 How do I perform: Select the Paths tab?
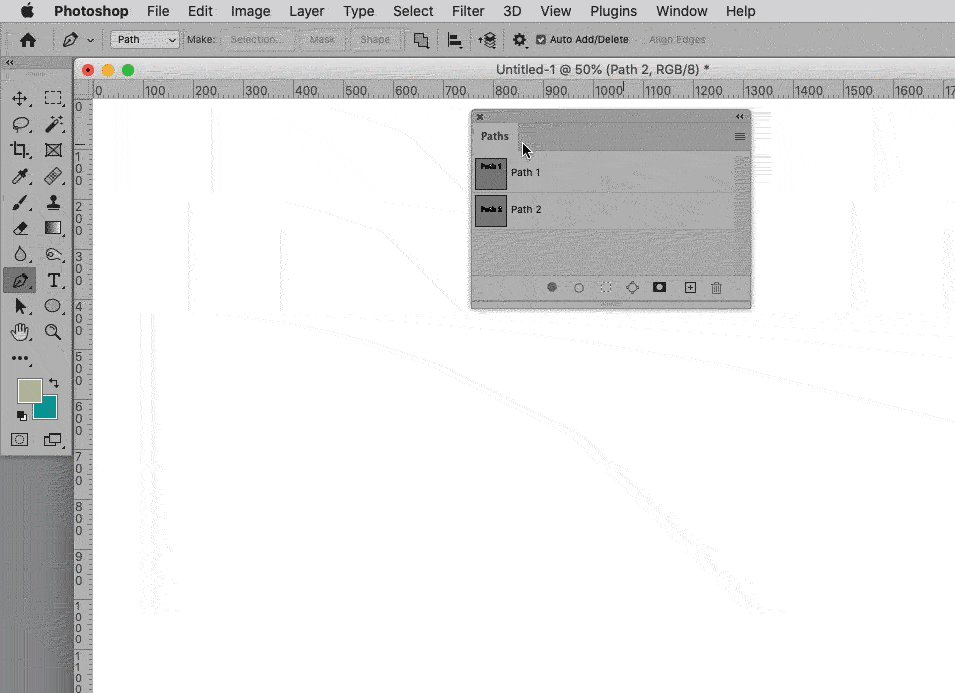pyautogui.click(x=495, y=136)
